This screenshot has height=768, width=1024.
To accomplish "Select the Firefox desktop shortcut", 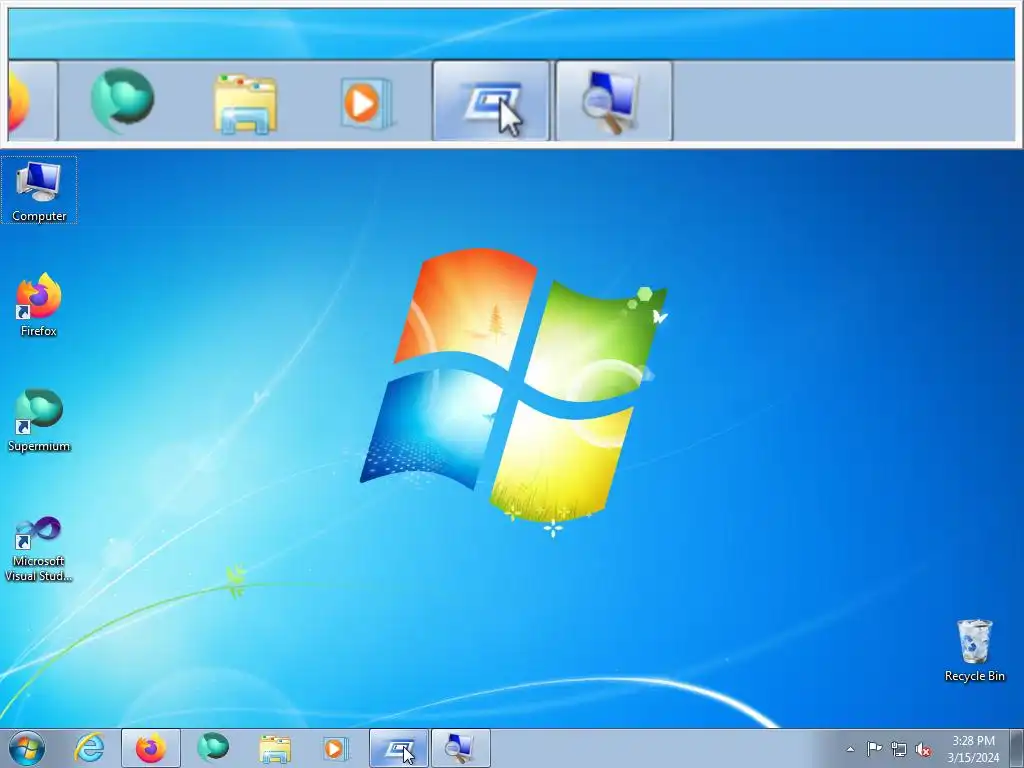I will click(39, 305).
